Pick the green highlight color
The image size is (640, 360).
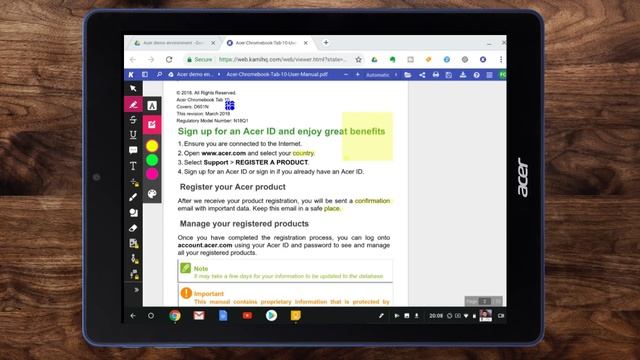pyautogui.click(x=152, y=160)
